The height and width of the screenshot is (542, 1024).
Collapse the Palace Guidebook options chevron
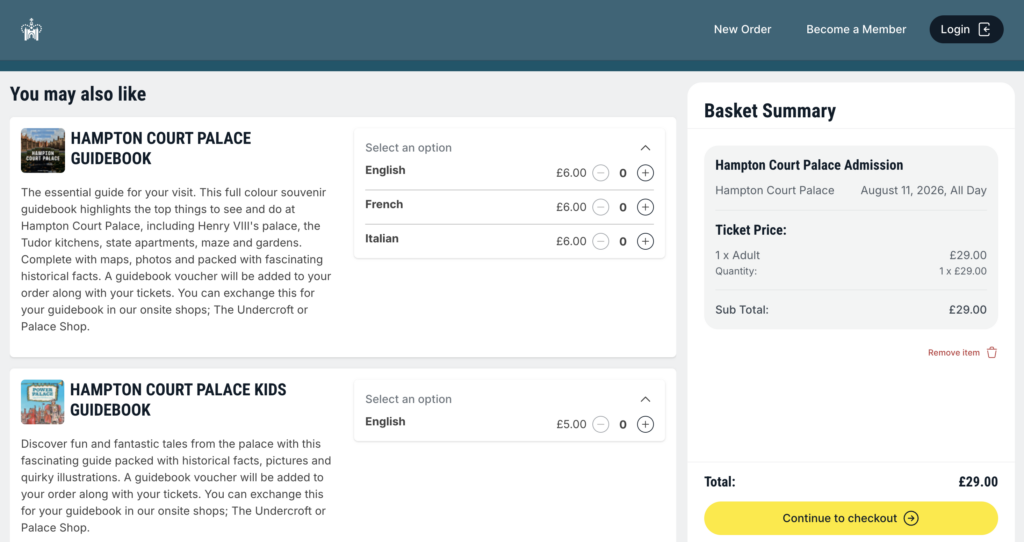[x=645, y=148]
